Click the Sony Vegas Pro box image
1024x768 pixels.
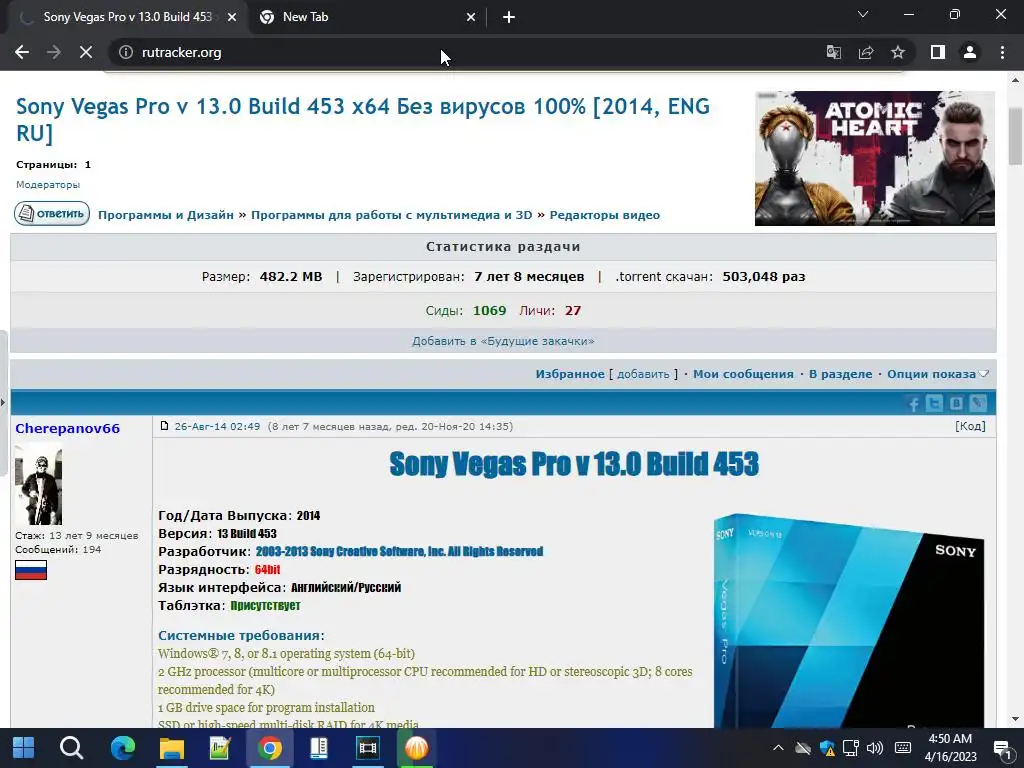click(849, 620)
